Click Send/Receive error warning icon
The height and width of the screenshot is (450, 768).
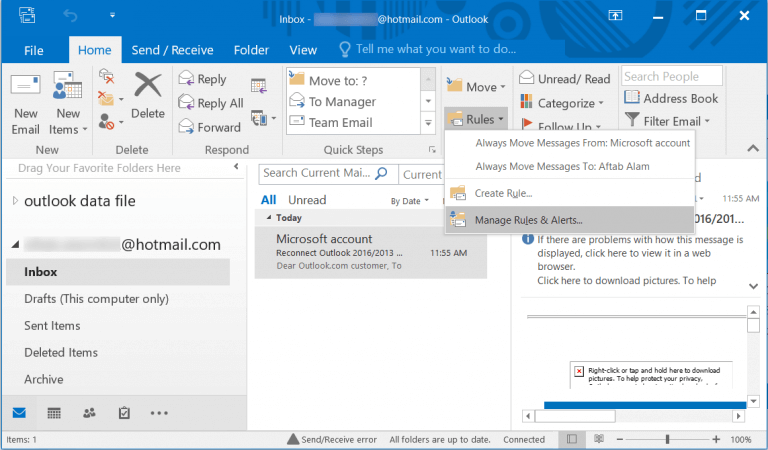coord(293,439)
